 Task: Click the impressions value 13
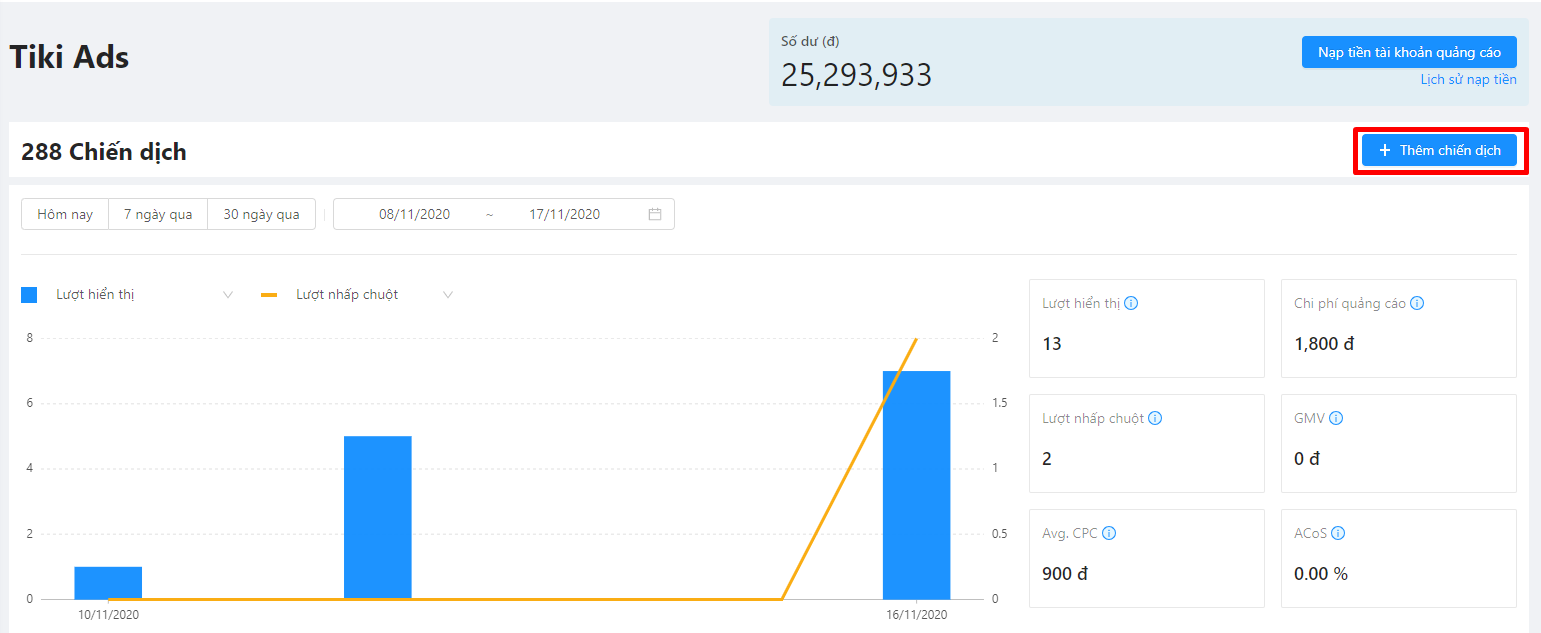[1052, 344]
